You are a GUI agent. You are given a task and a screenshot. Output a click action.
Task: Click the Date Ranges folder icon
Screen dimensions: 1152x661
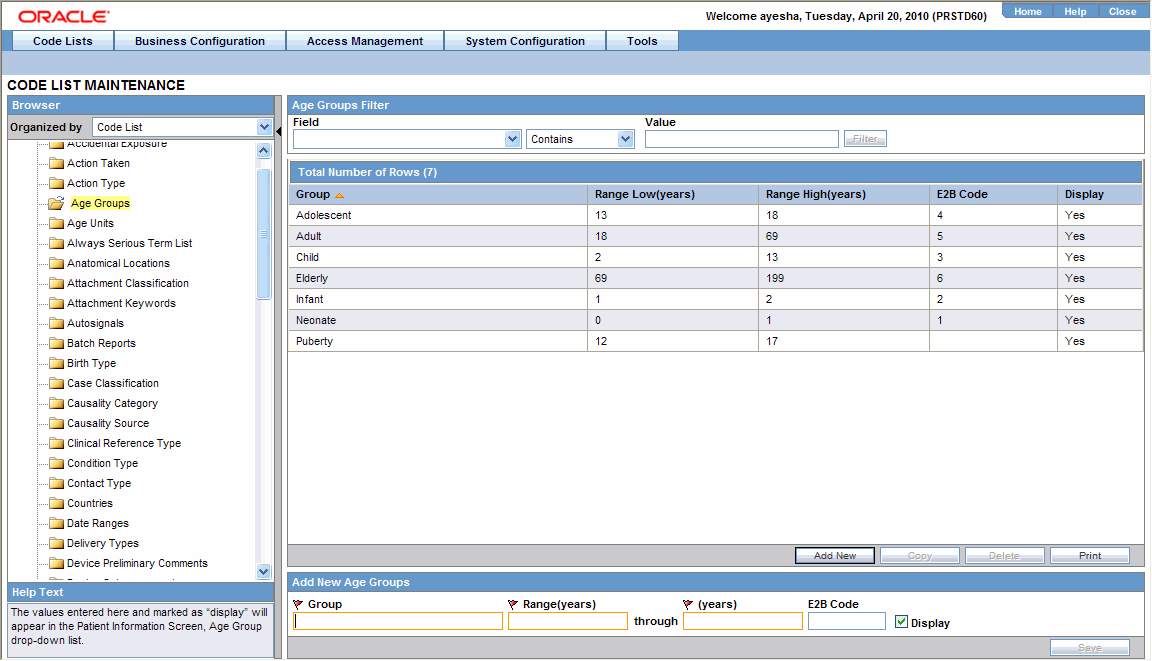57,523
